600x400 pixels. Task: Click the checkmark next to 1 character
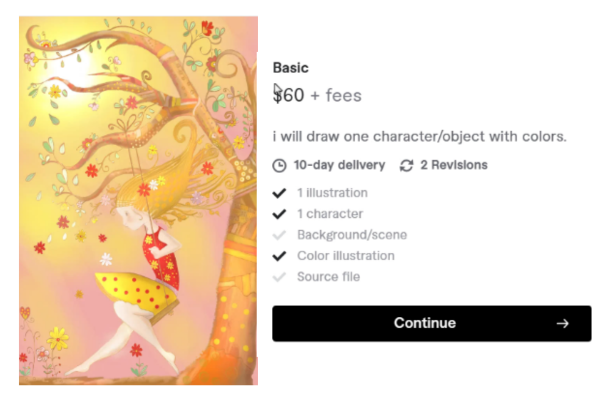279,214
